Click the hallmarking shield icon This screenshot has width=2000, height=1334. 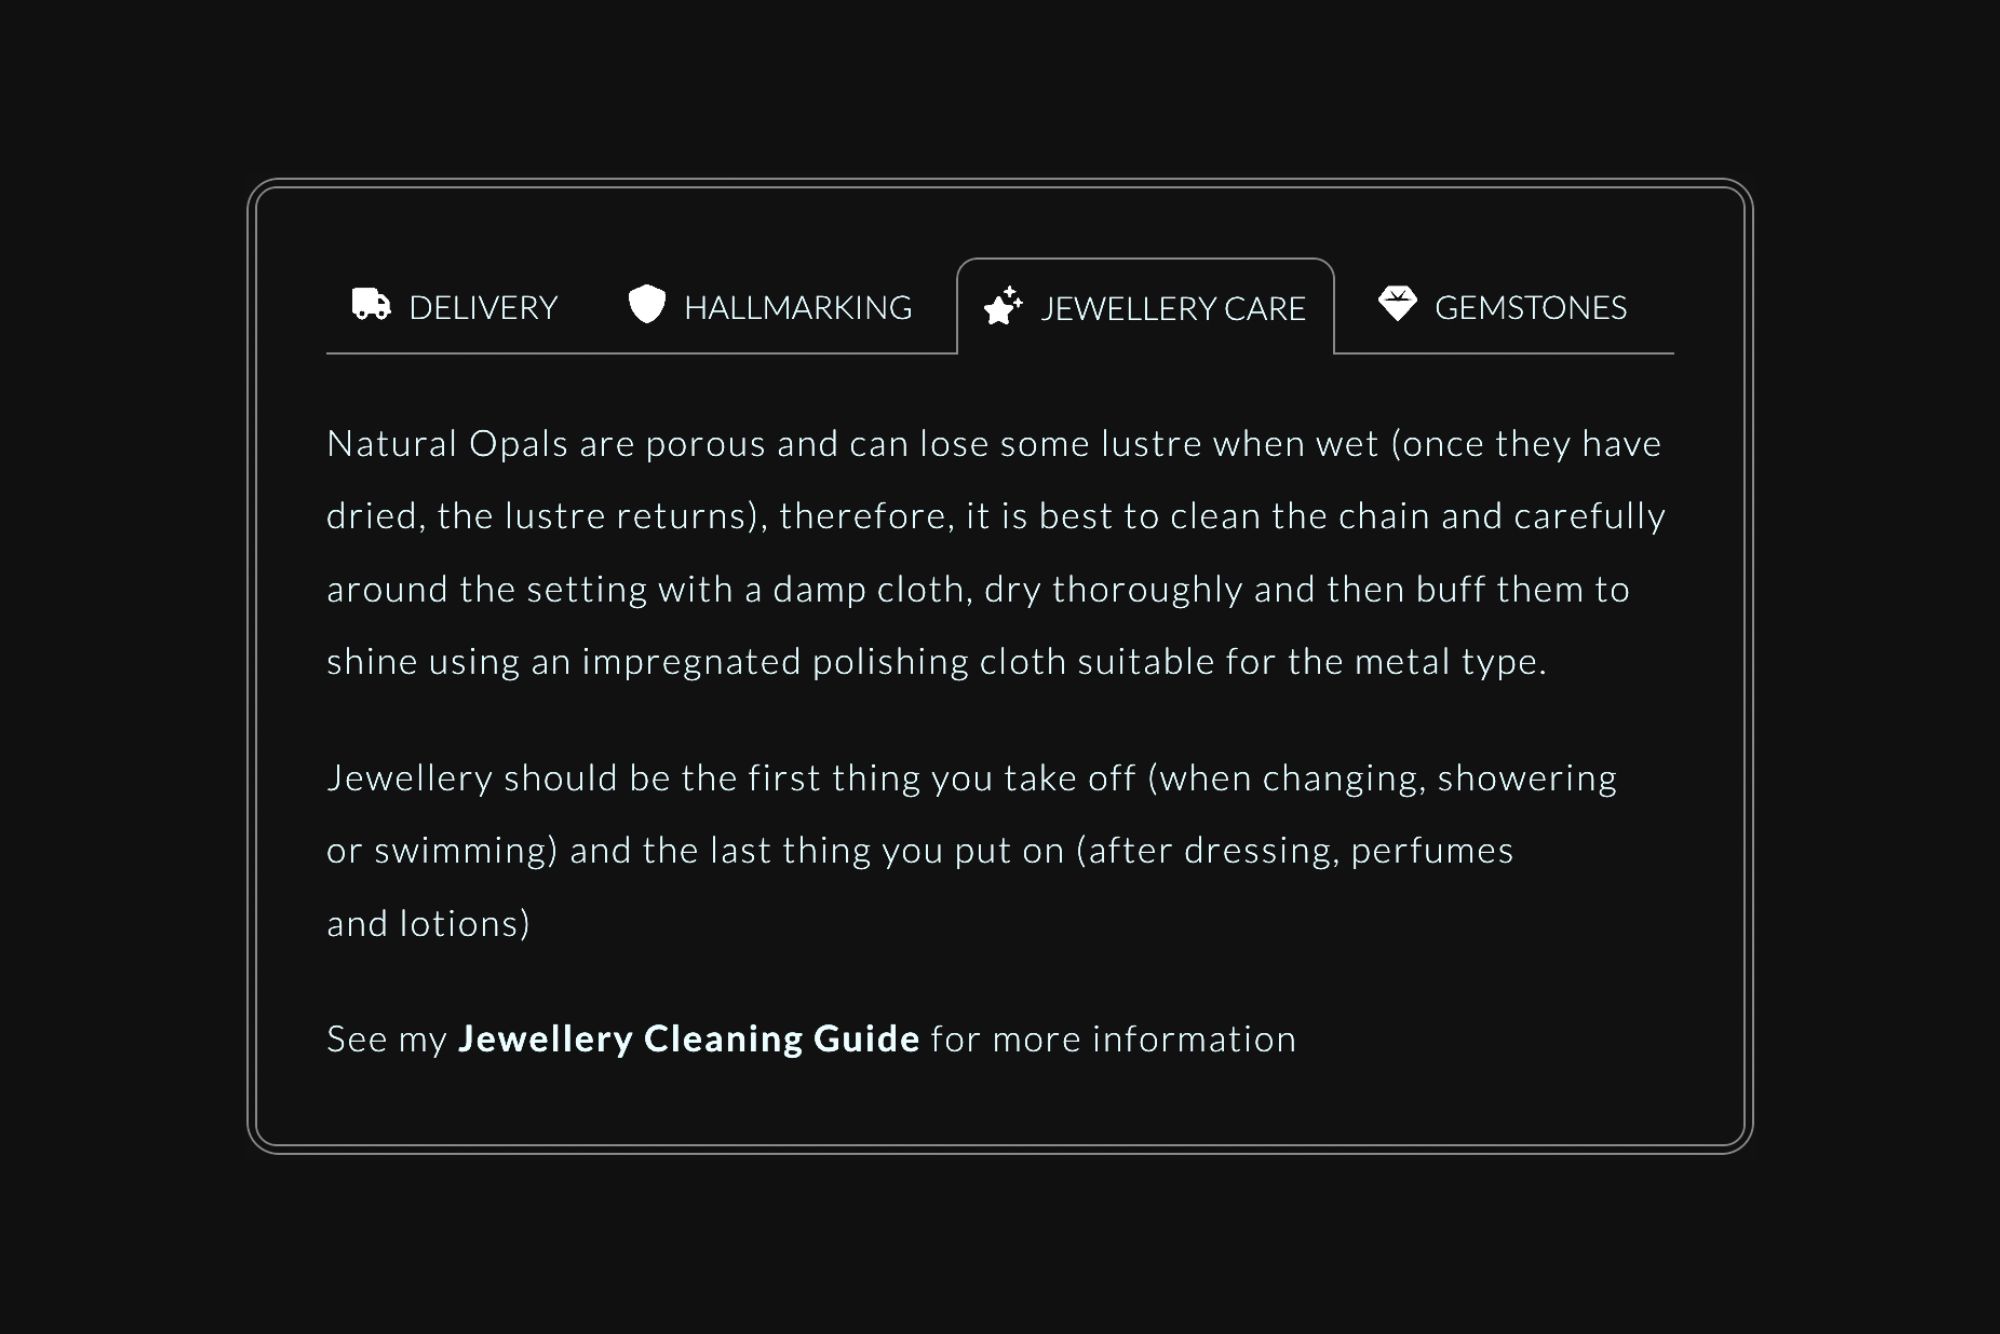pos(647,304)
